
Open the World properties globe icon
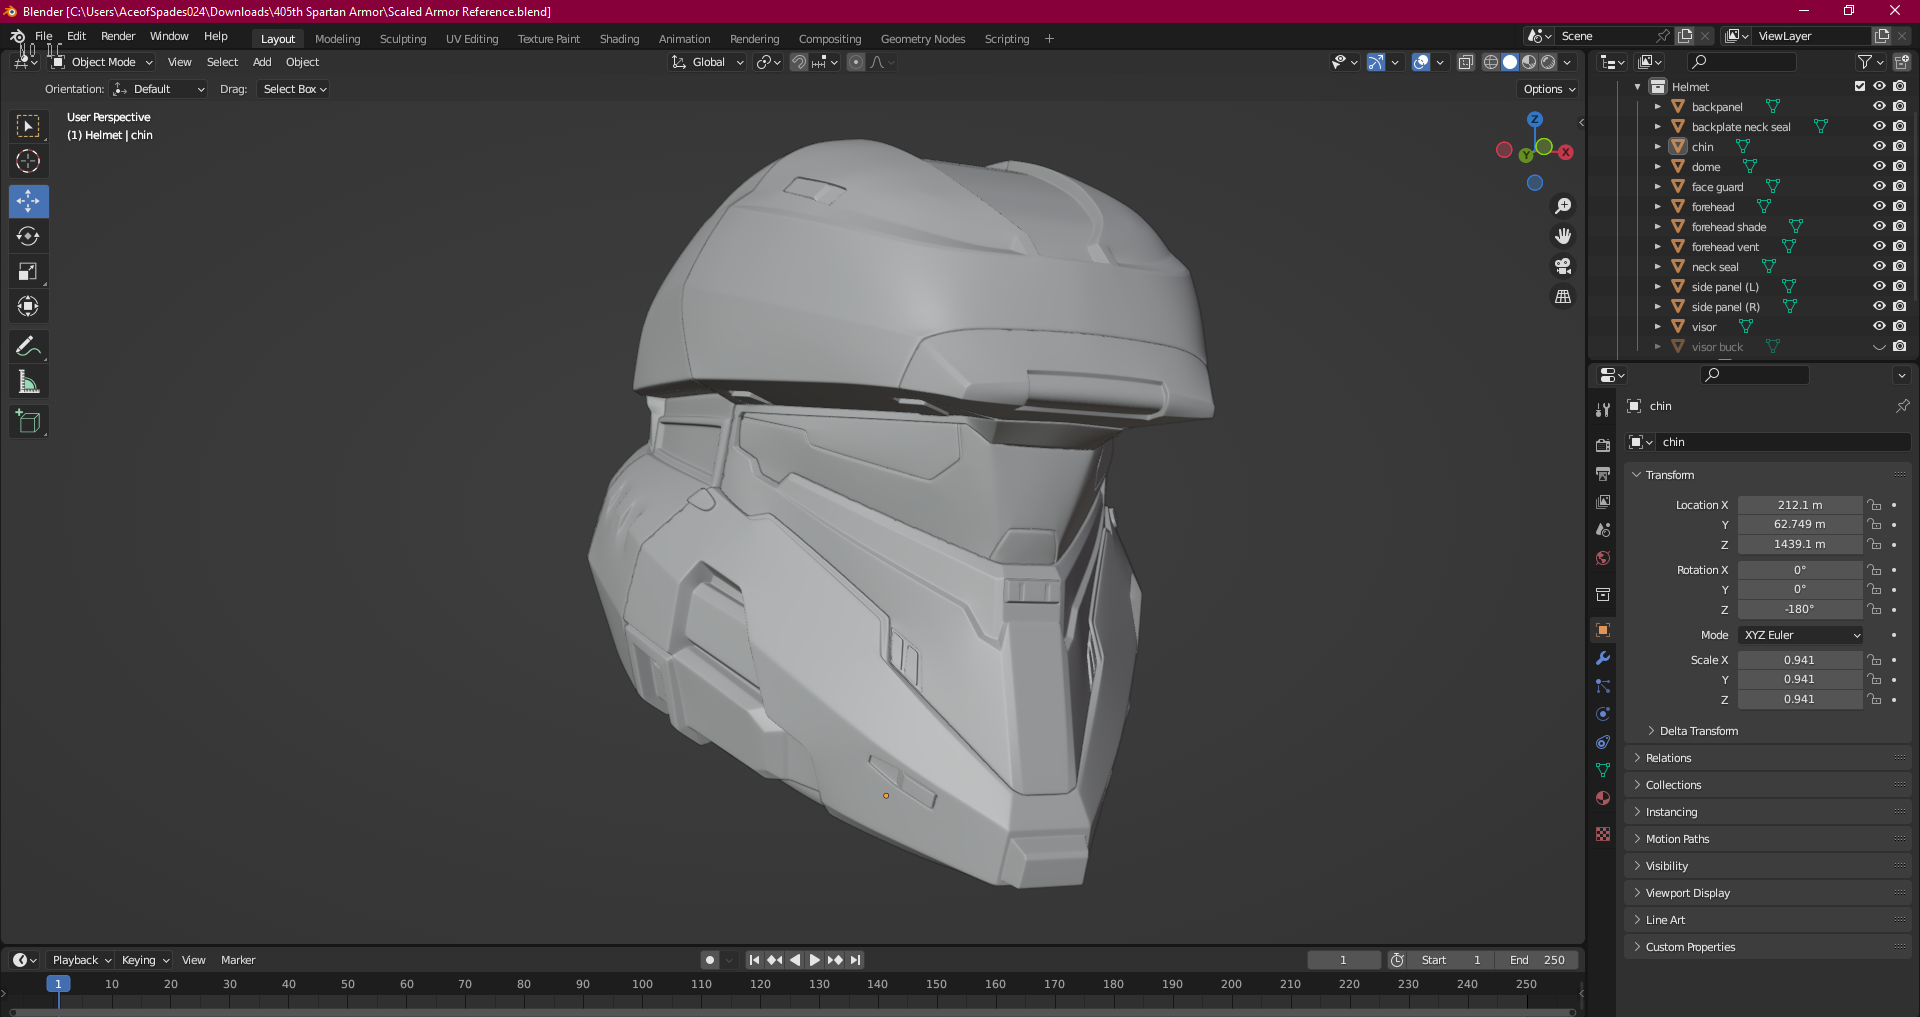1603,558
